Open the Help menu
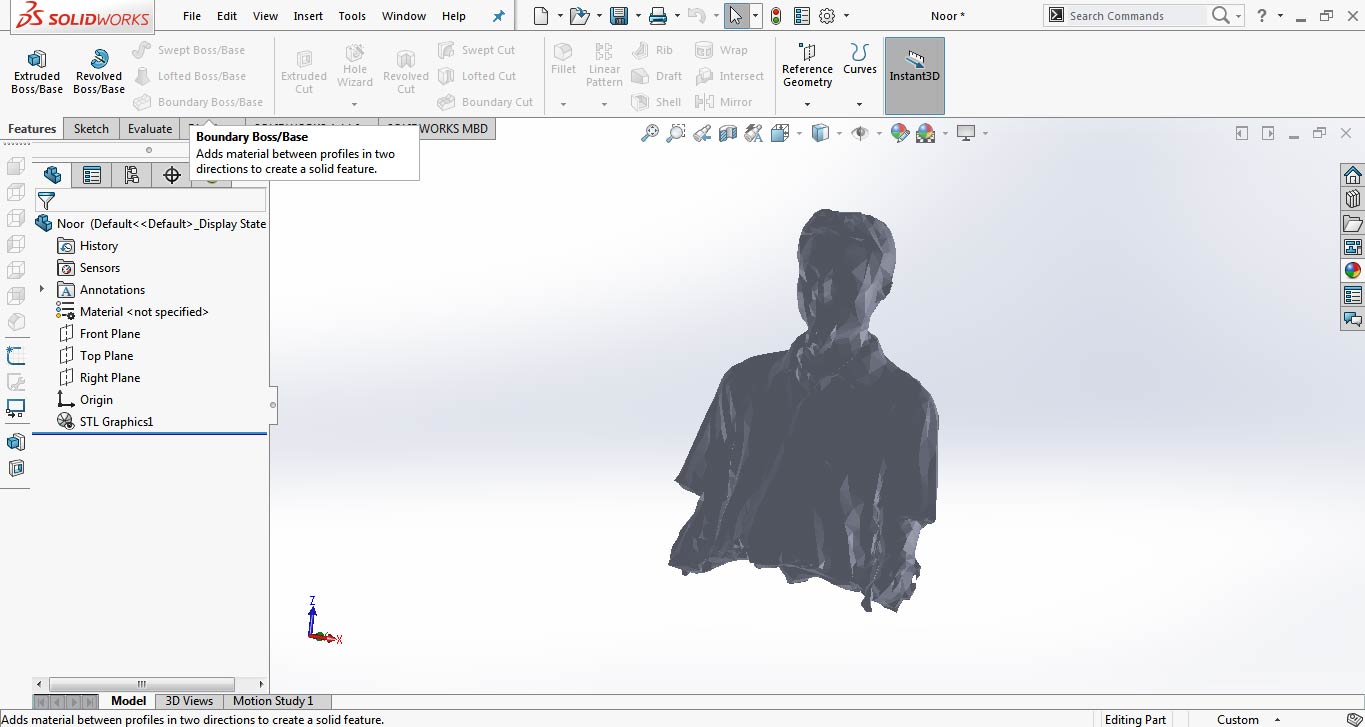The height and width of the screenshot is (727, 1365). pyautogui.click(x=454, y=16)
